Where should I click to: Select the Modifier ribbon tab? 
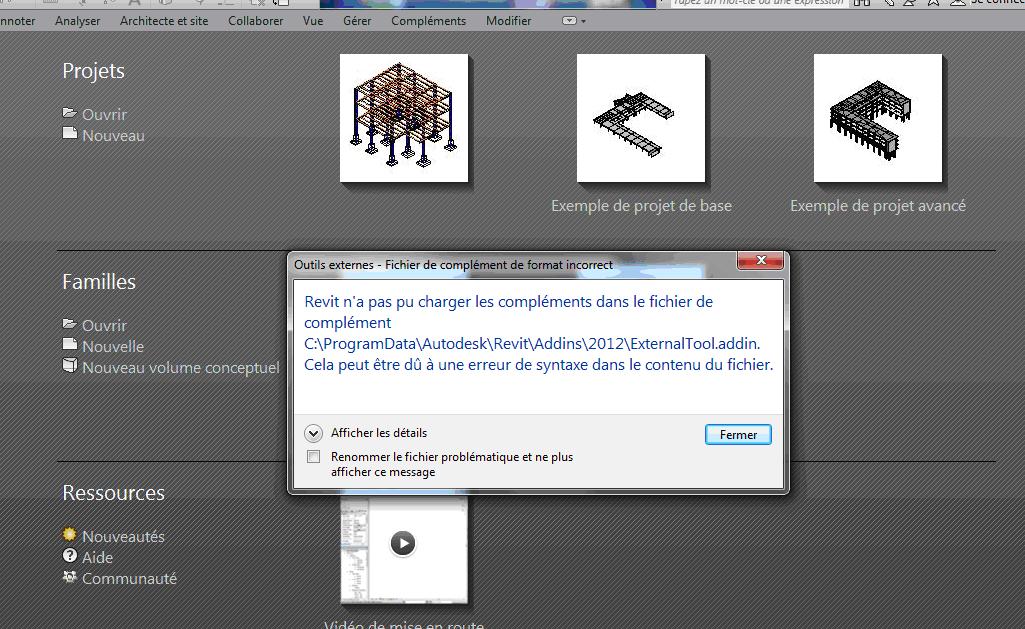[509, 21]
